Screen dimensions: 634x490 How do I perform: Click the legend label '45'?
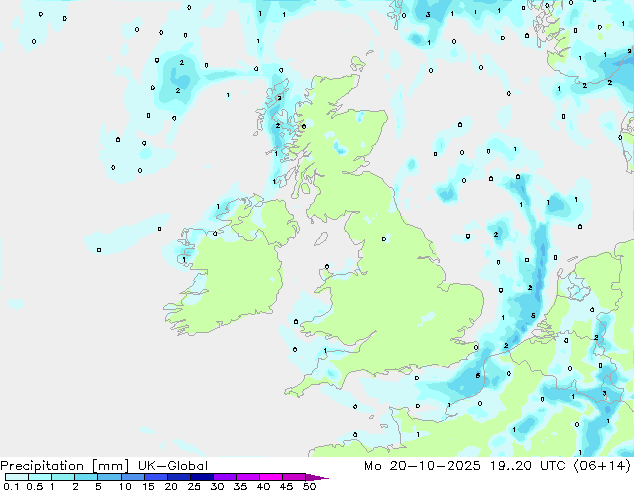[286, 486]
